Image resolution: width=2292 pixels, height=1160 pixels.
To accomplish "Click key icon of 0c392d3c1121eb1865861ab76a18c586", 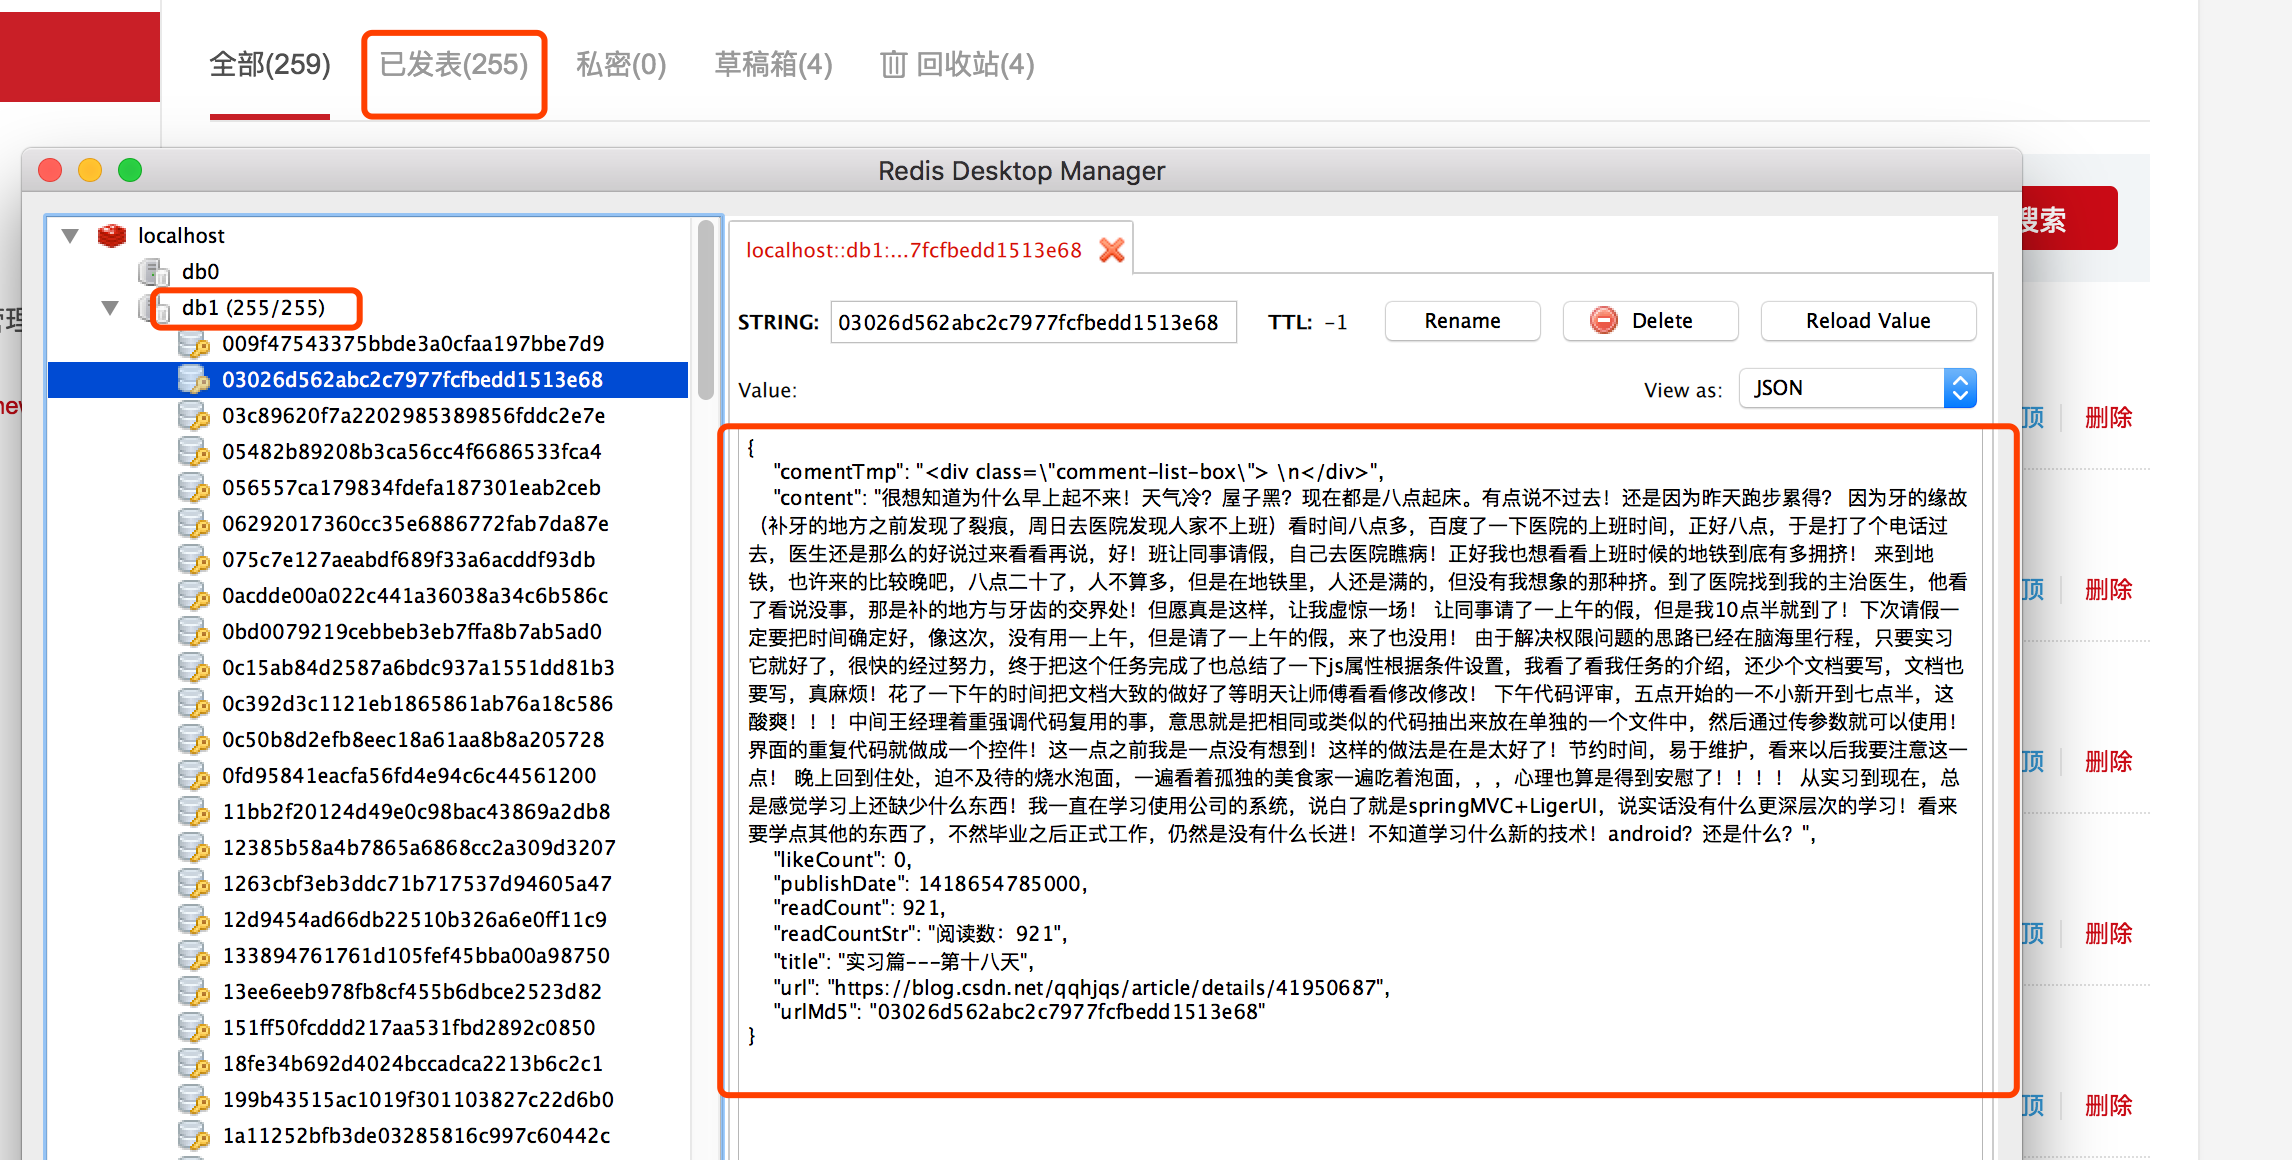I will click(193, 704).
